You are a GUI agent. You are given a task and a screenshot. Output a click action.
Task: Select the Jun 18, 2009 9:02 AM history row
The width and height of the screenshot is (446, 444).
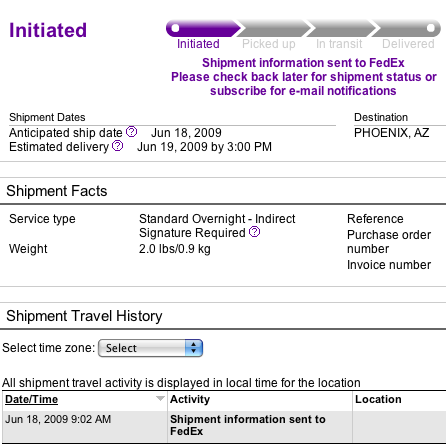pyautogui.click(x=223, y=426)
